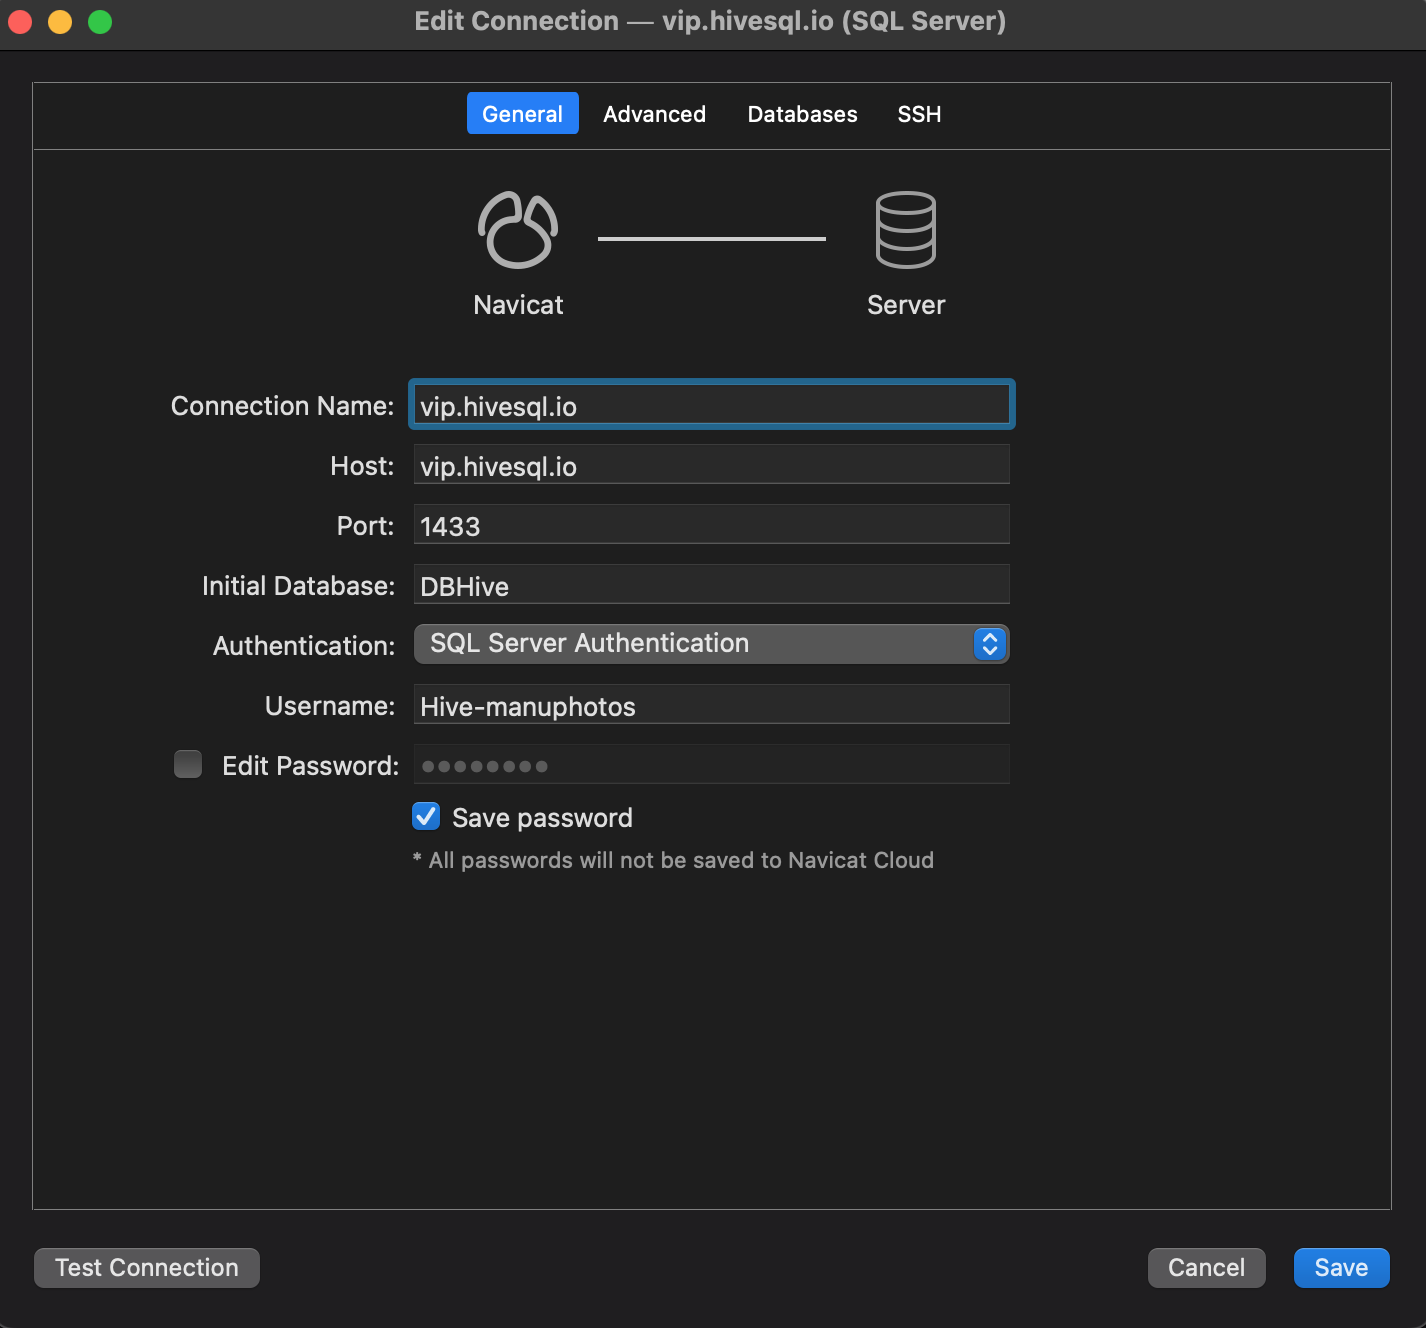Open the Advanced tab

point(654,114)
